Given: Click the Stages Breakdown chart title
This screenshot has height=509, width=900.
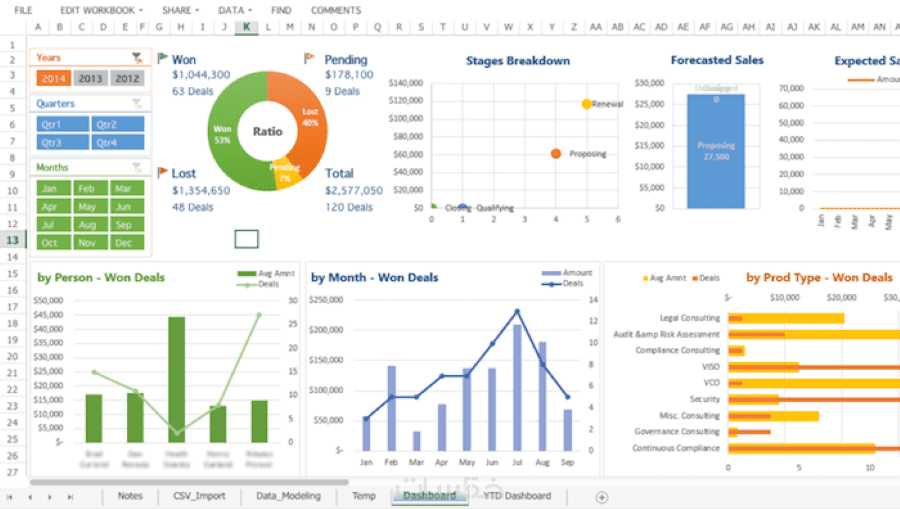Looking at the screenshot, I should tap(518, 61).
